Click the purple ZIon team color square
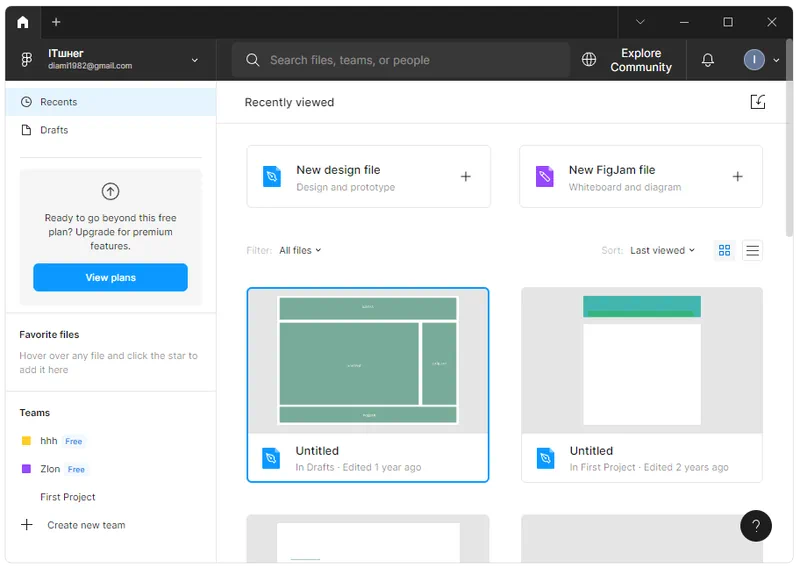800x568 pixels. point(26,469)
